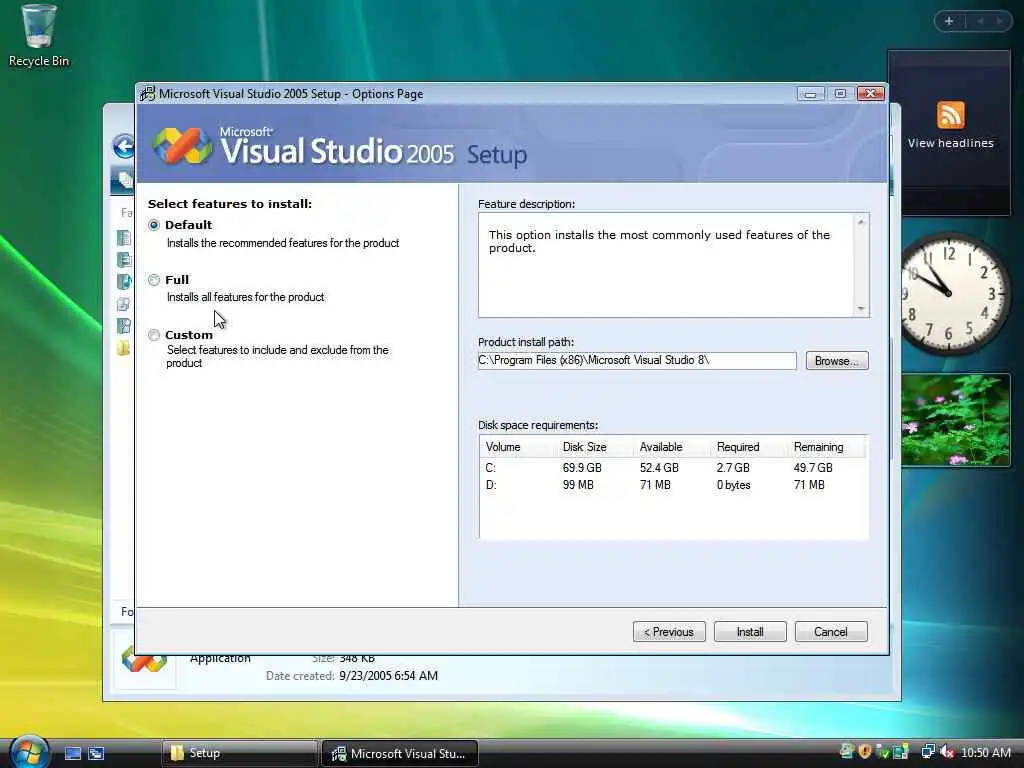This screenshot has width=1024, height=768.
Task: Click the 69.9 GB disk size value
Action: coord(582,468)
